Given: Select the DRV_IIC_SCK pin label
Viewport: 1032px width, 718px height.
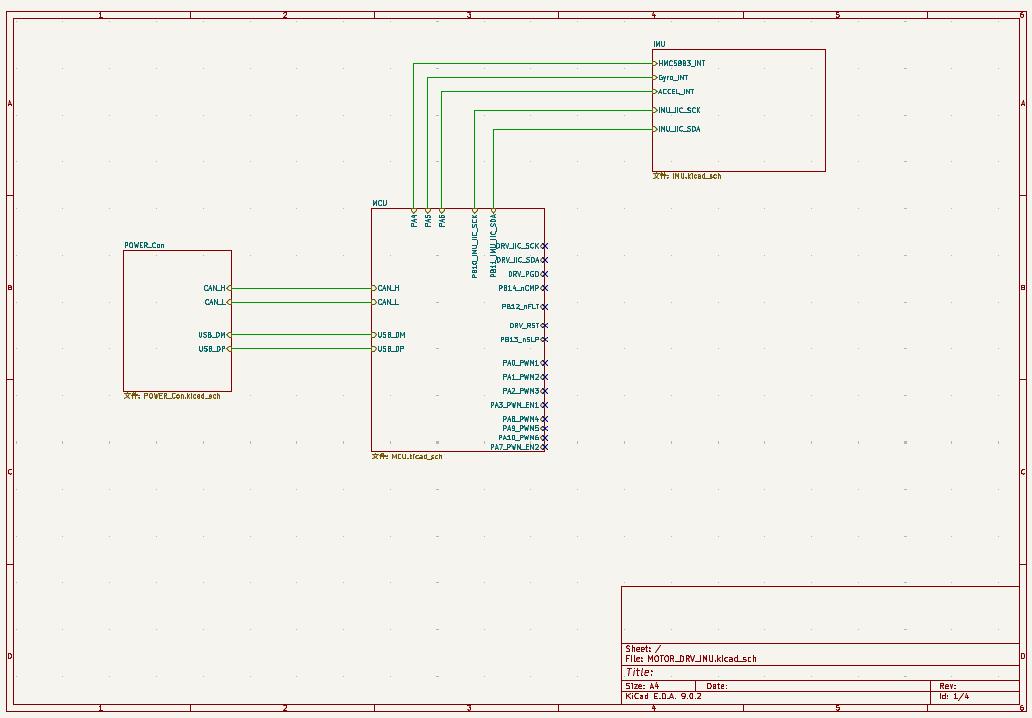Looking at the screenshot, I should (x=517, y=246).
